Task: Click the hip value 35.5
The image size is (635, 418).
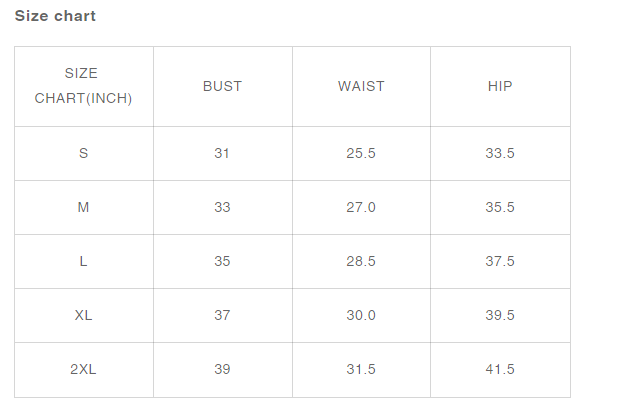Action: click(x=500, y=207)
